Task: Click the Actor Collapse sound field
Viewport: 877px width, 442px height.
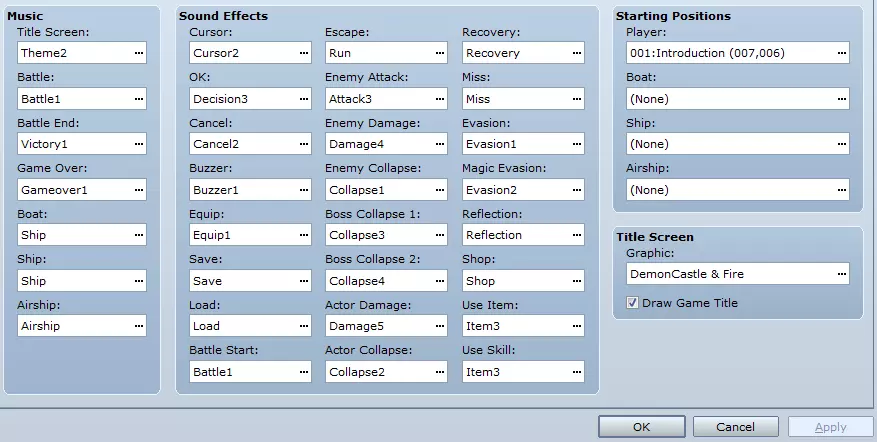Action: pos(377,372)
